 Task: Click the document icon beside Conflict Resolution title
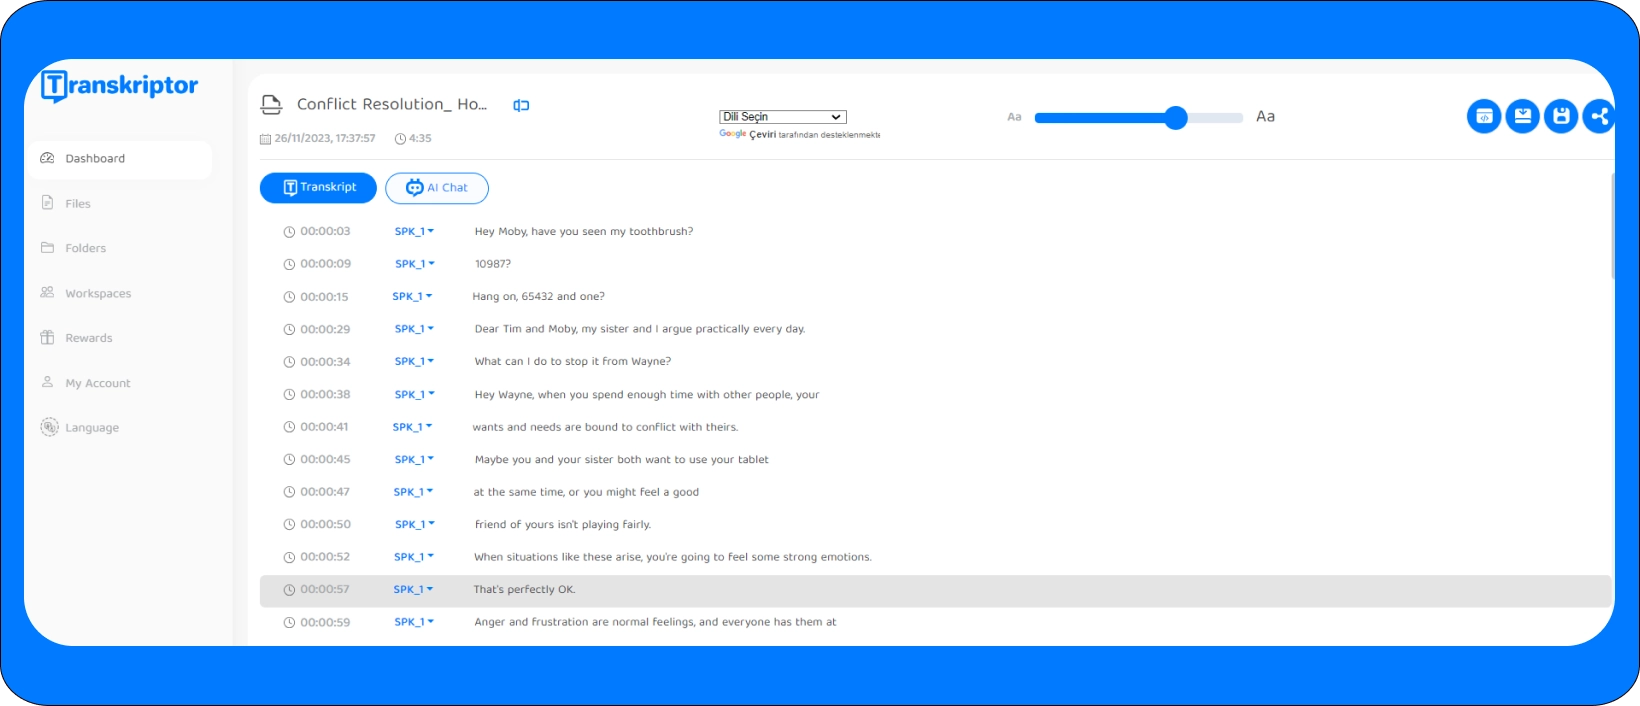271,104
